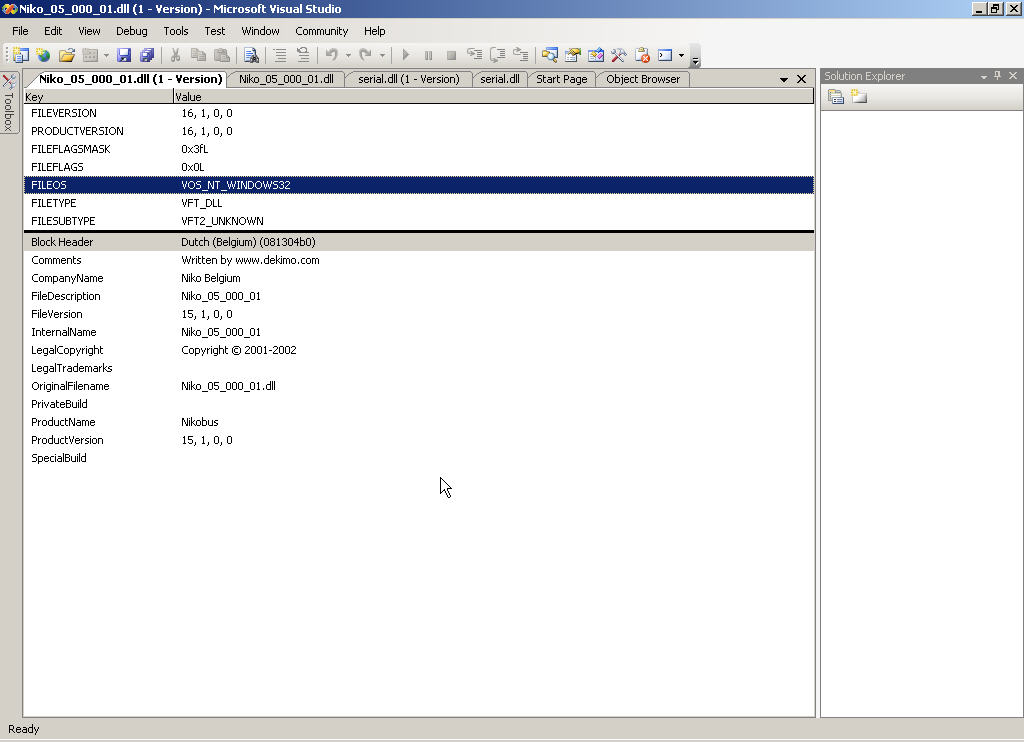Open the Toolbar Options overflow arrow
This screenshot has width=1024, height=742.
pos(695,61)
